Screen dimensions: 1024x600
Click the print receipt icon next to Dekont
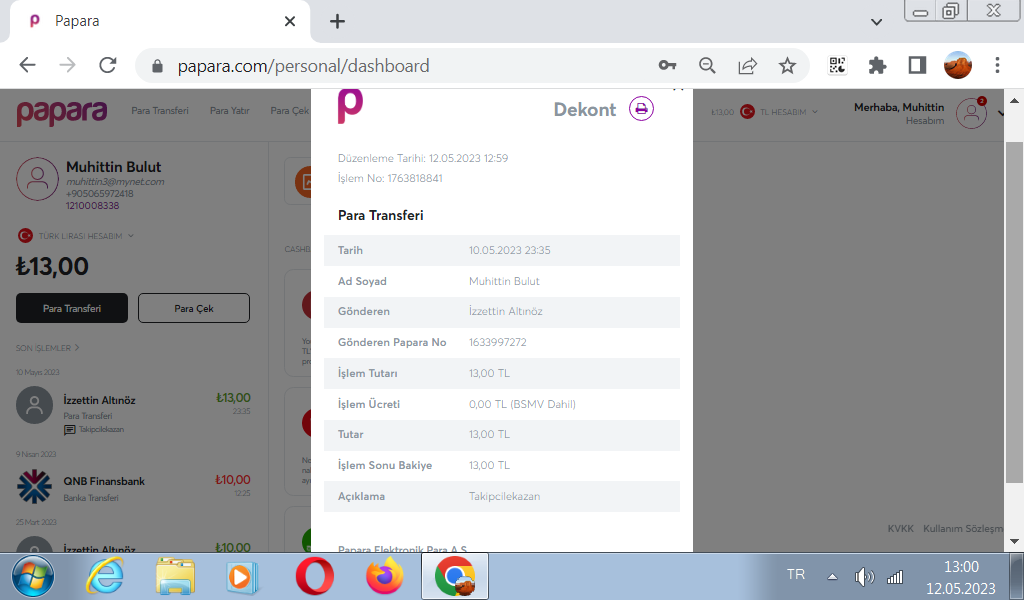click(641, 108)
